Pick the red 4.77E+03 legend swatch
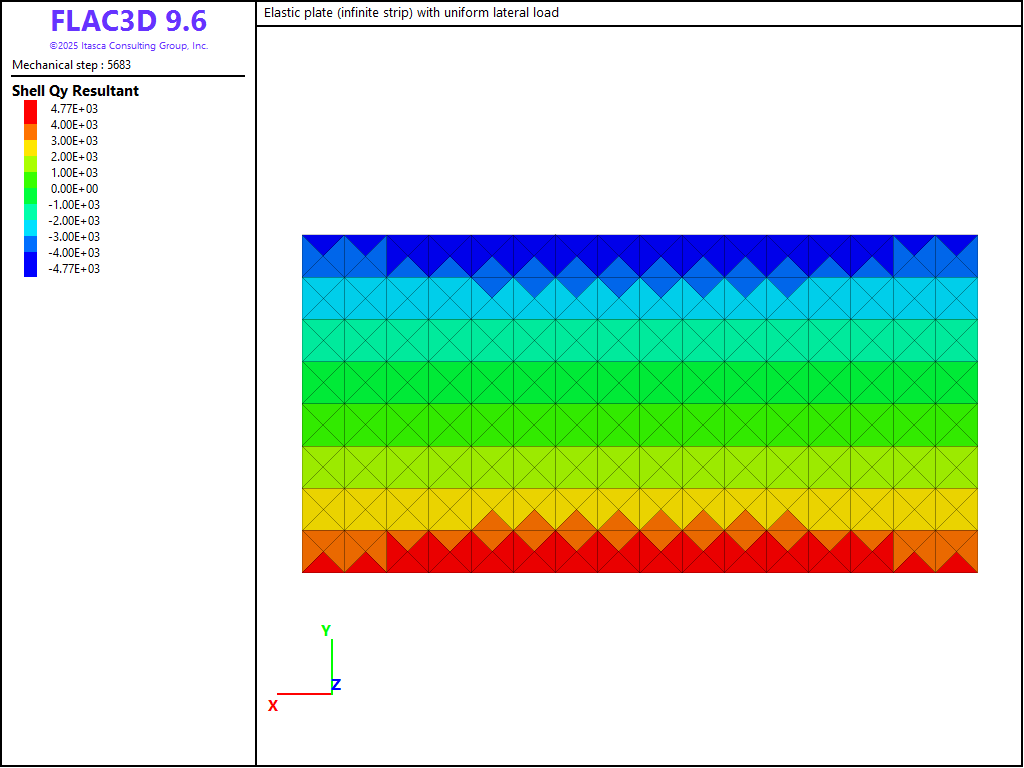 click(x=30, y=109)
